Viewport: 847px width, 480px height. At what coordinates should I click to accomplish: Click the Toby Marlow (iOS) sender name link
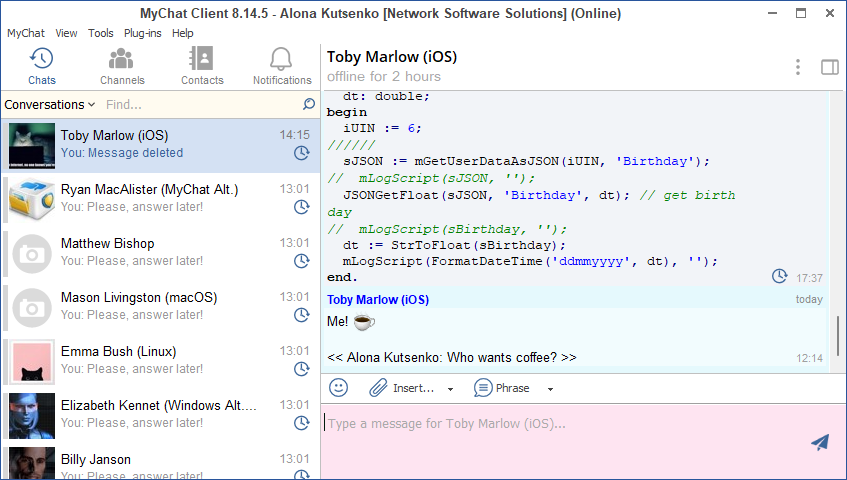click(x=378, y=300)
